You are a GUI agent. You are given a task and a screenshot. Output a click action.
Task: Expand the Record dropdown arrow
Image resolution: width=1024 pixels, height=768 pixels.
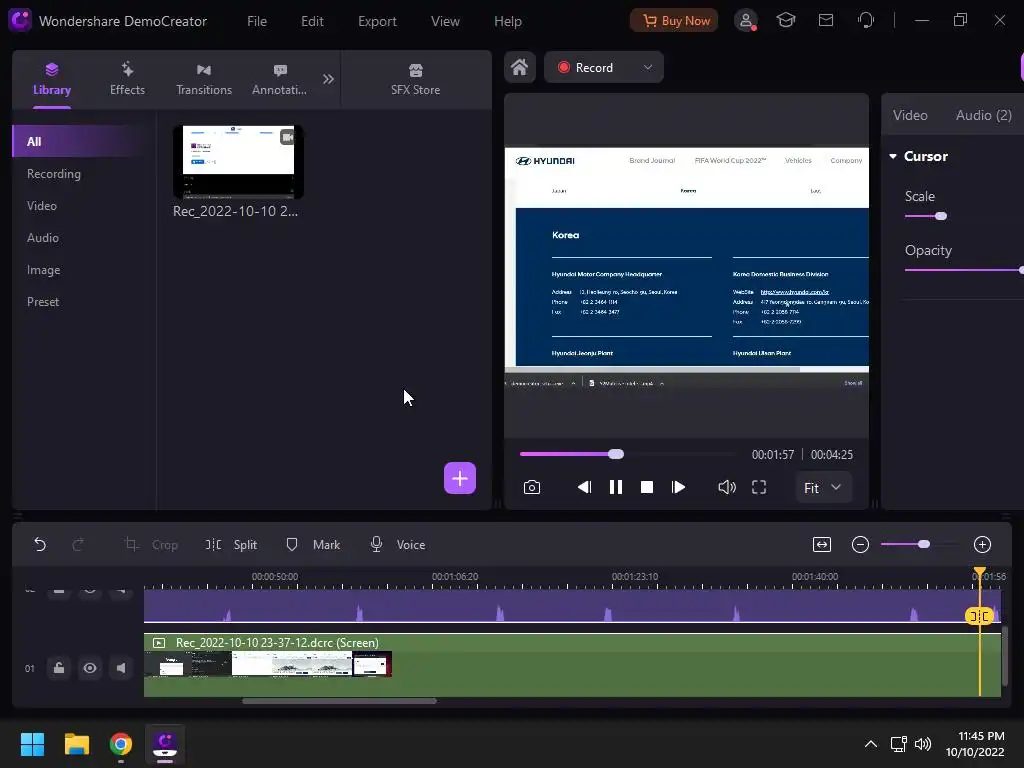tap(648, 67)
